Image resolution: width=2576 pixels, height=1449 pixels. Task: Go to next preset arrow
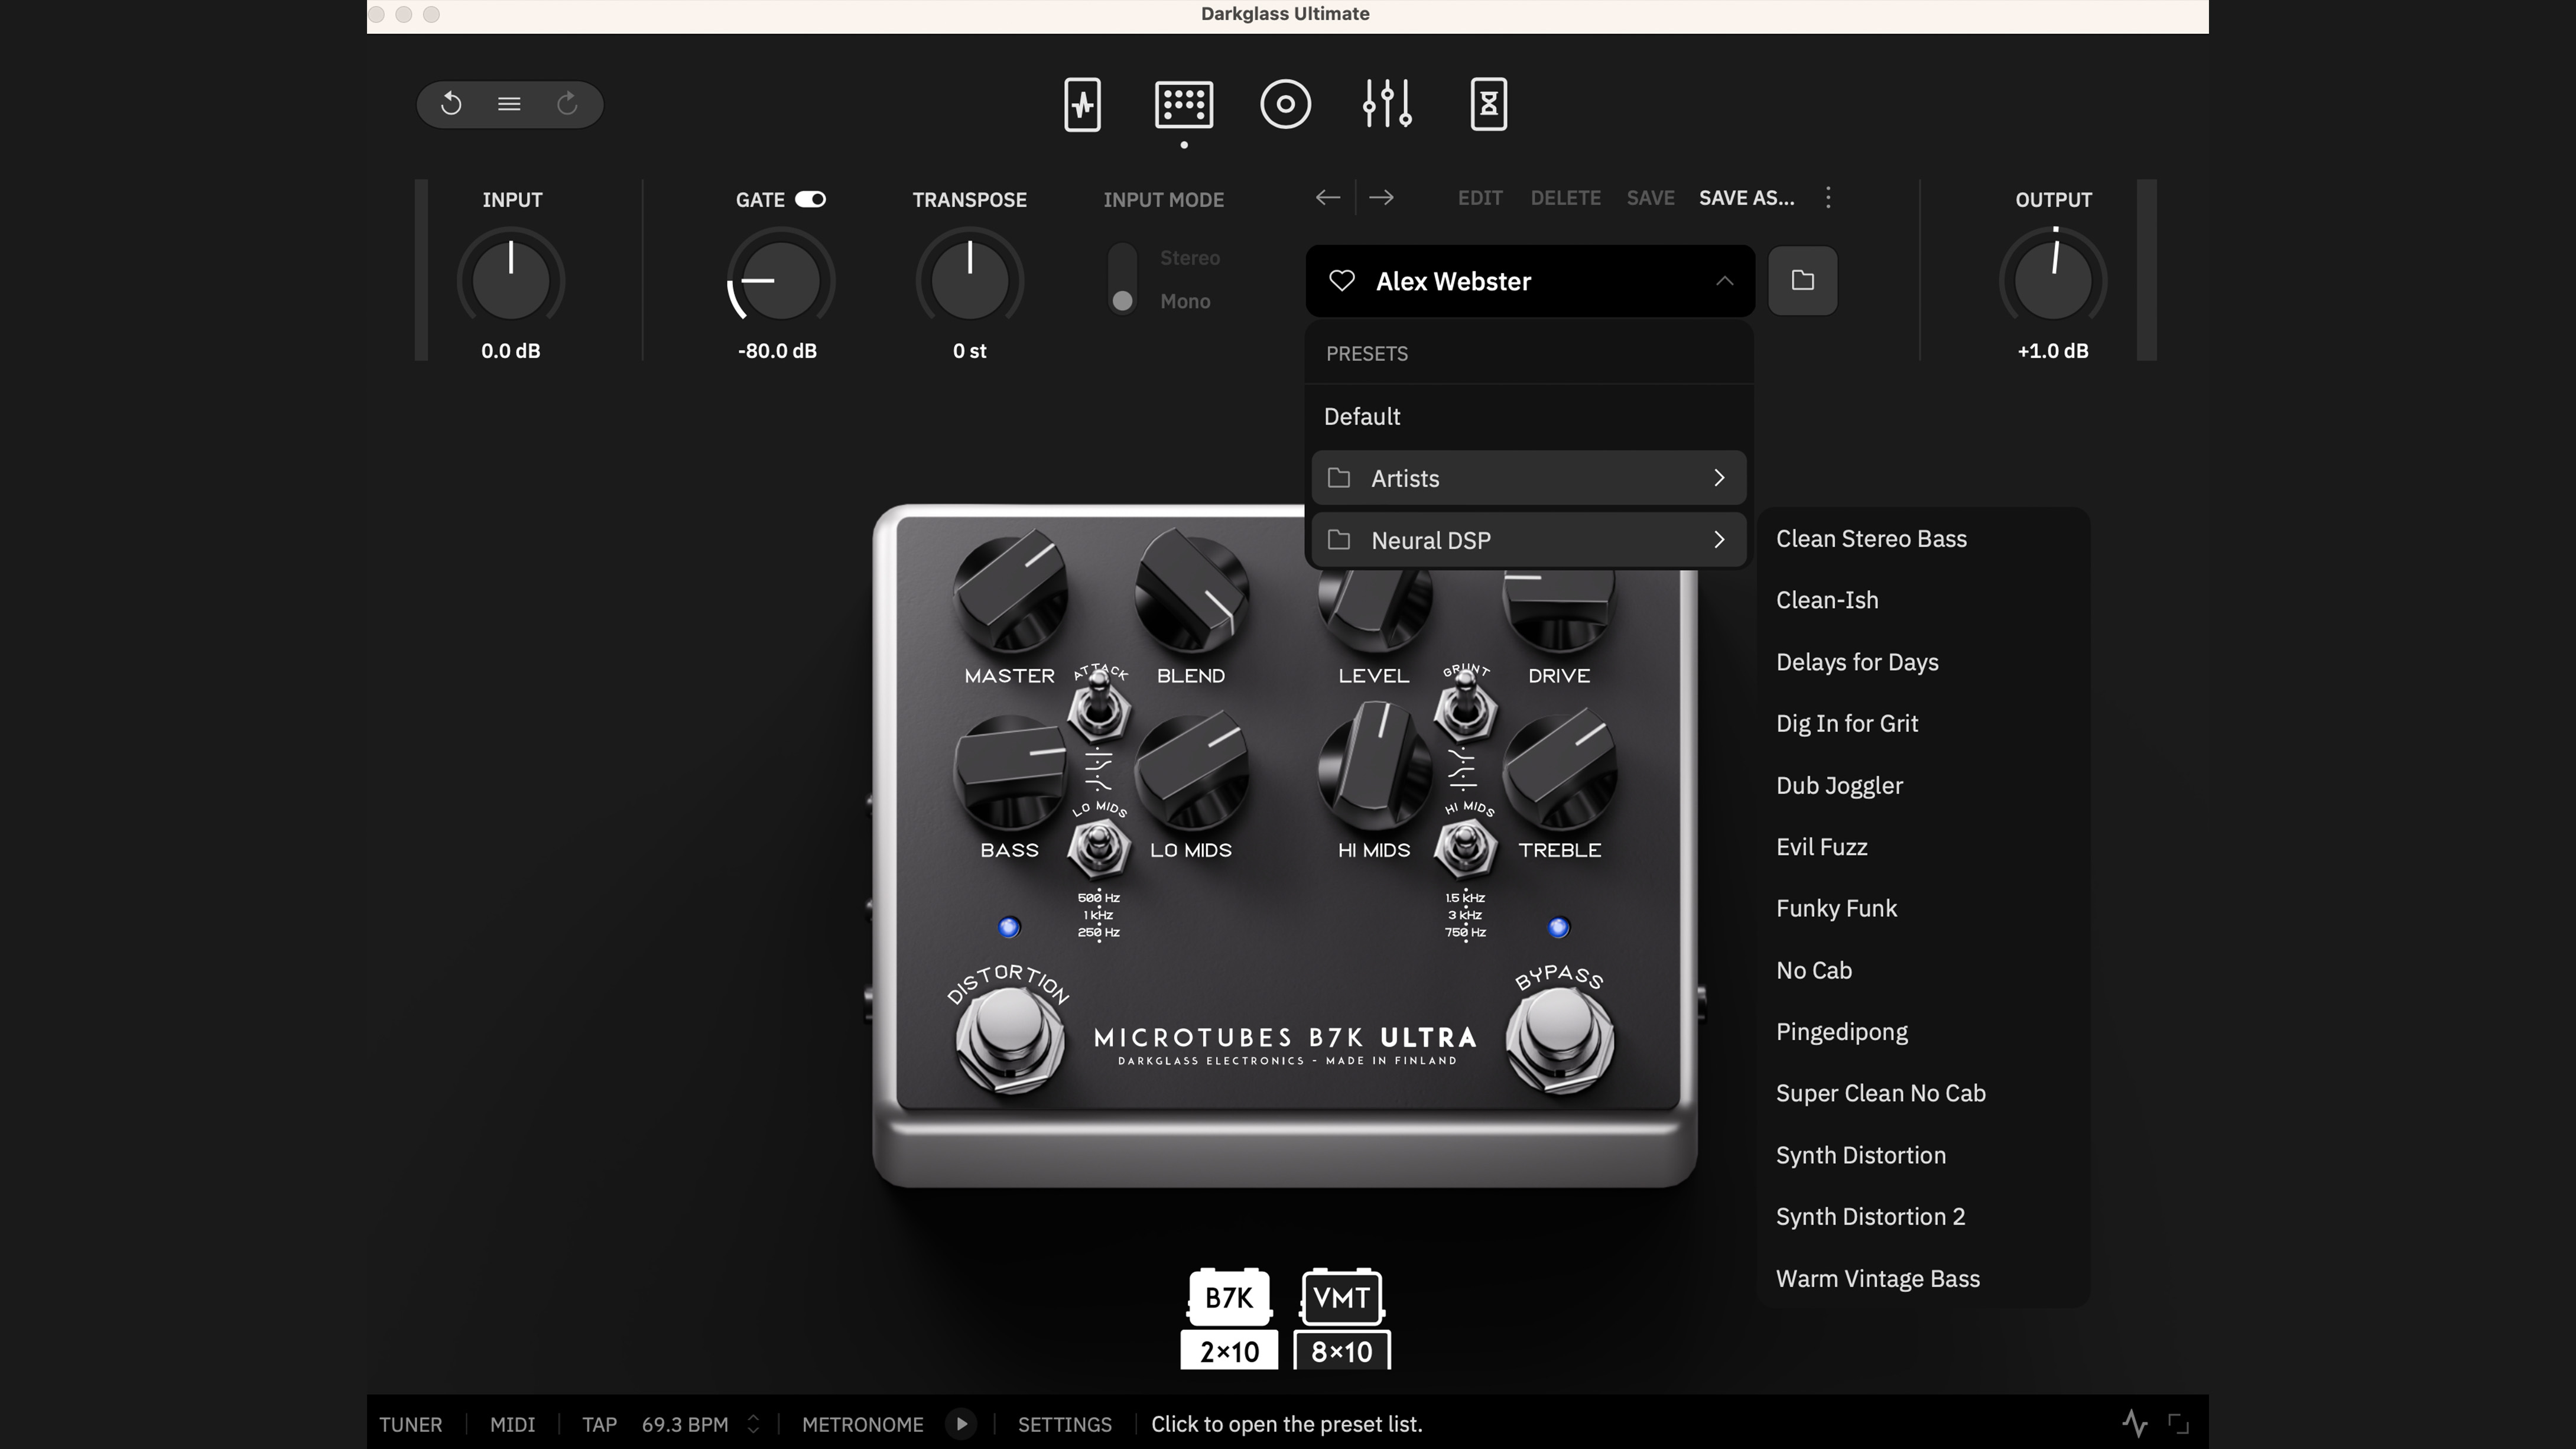1381,198
